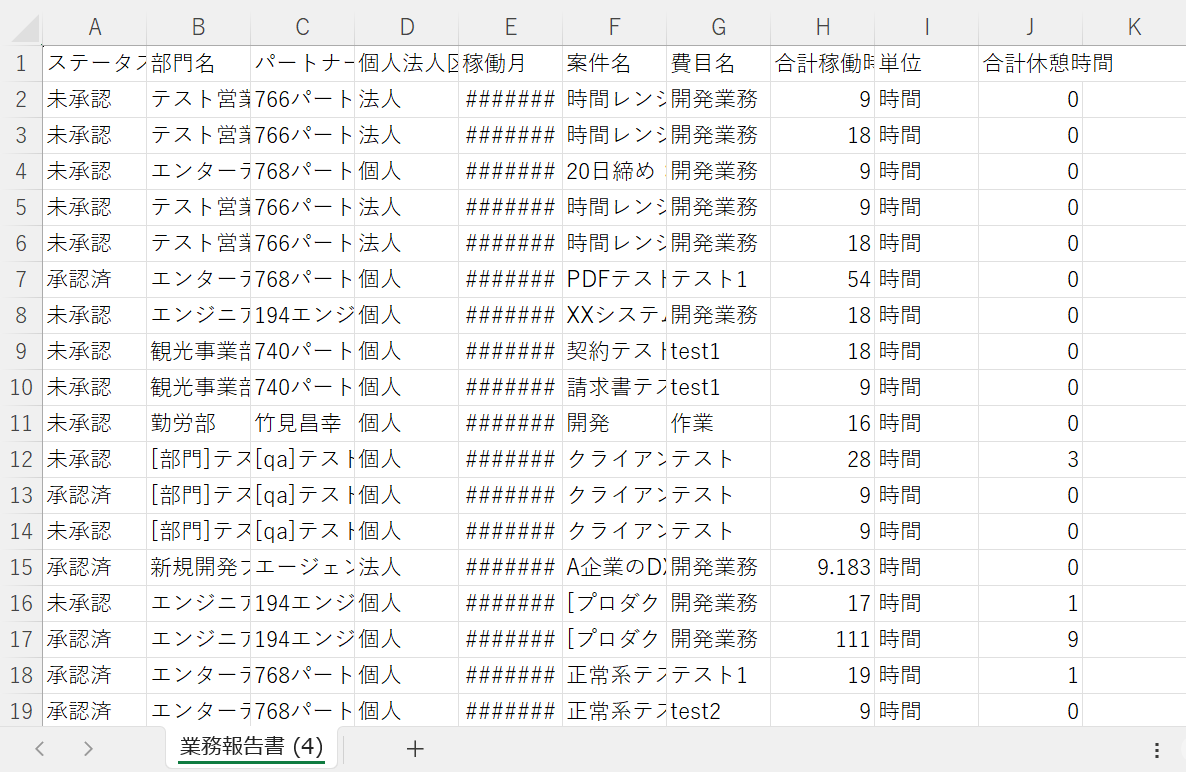Viewport: 1186px width, 772px height.
Task: Select column D header
Action: [x=406, y=27]
